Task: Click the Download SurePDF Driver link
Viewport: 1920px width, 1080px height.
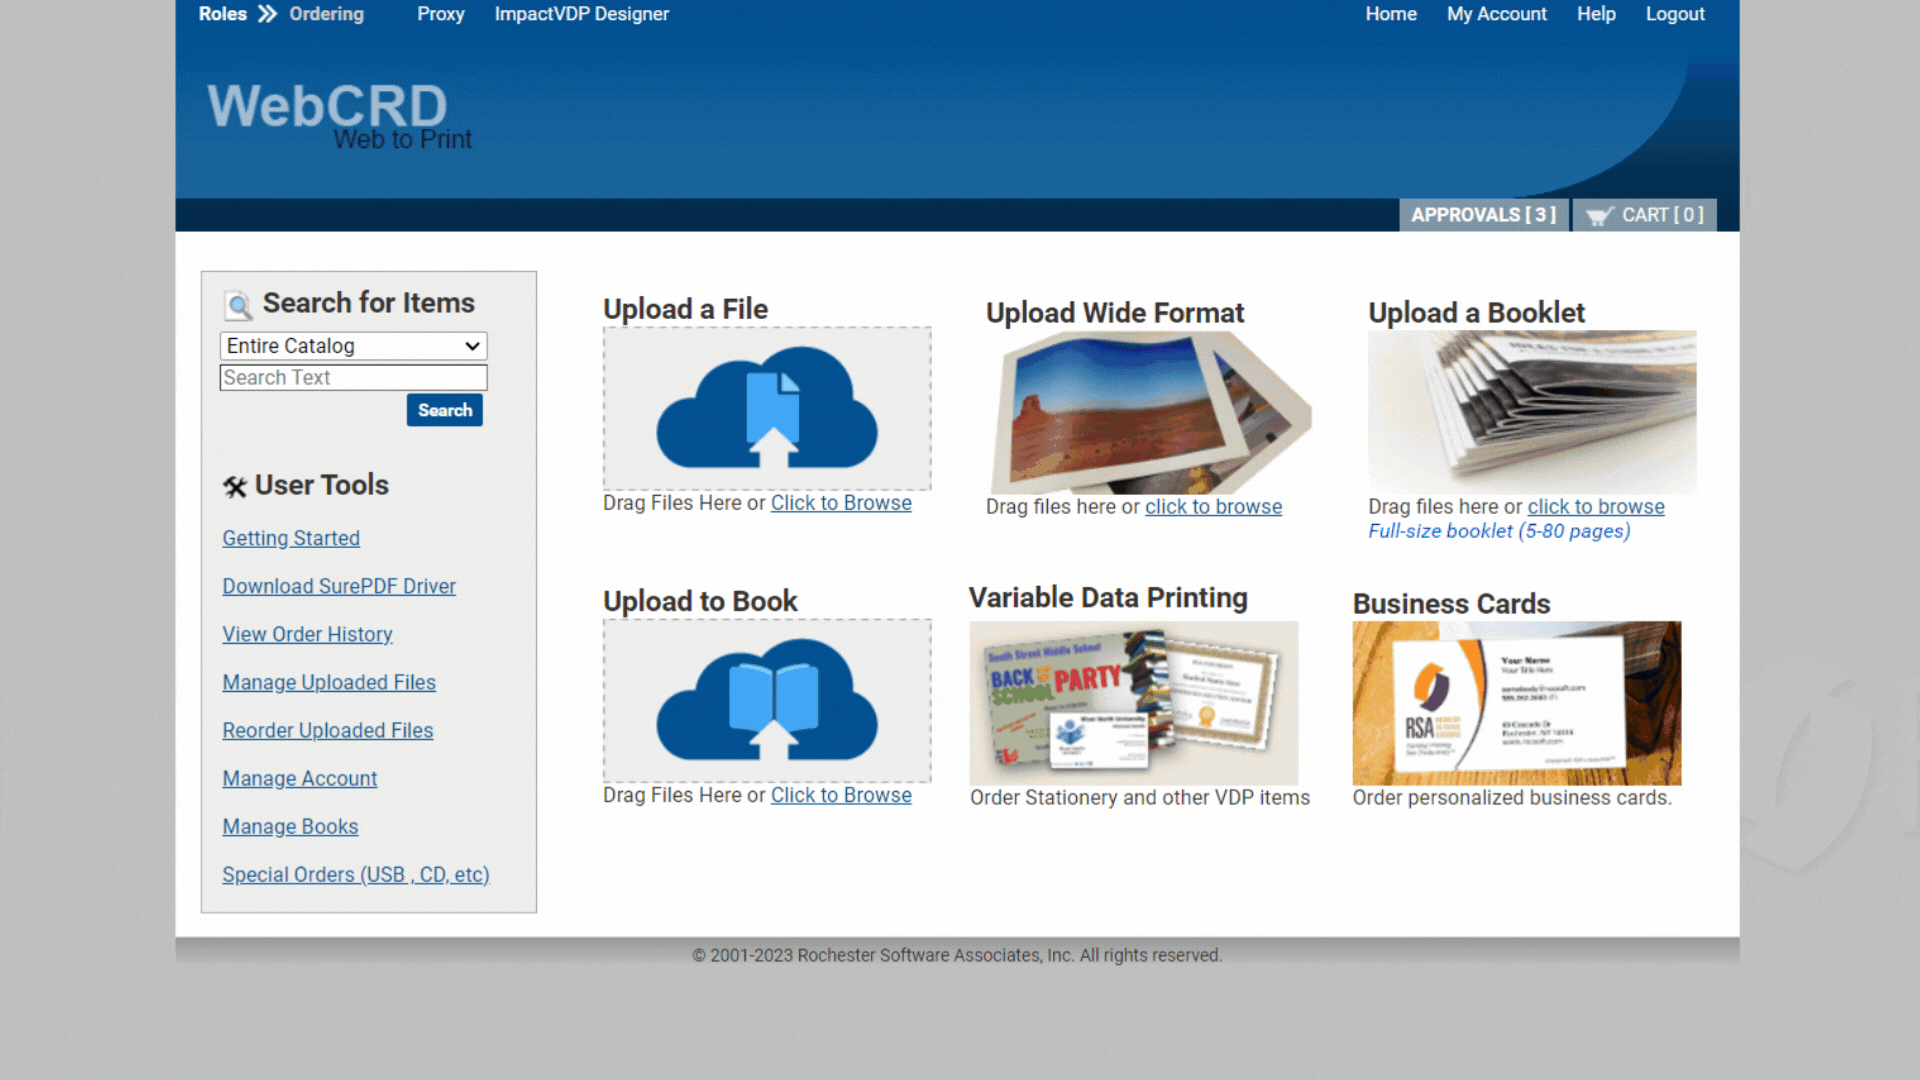Action: 339,586
